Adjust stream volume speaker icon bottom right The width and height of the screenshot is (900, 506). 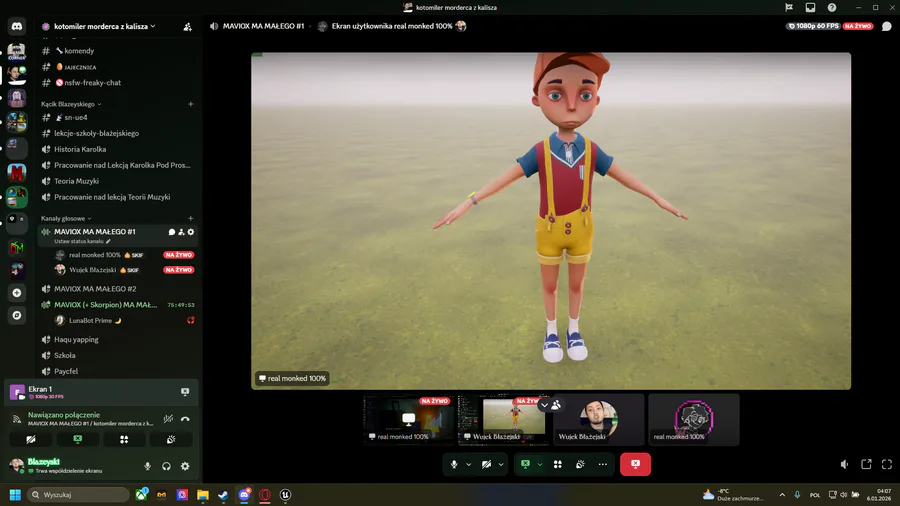coord(844,464)
